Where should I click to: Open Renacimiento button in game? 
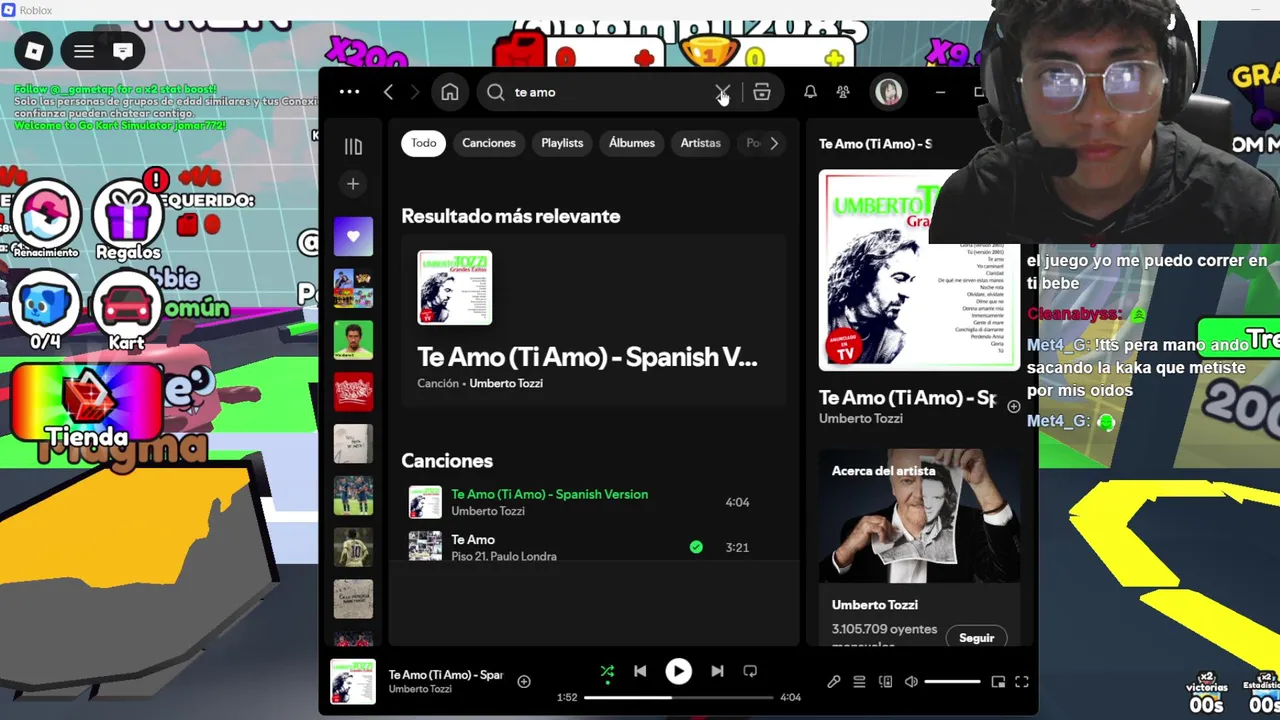tap(46, 217)
